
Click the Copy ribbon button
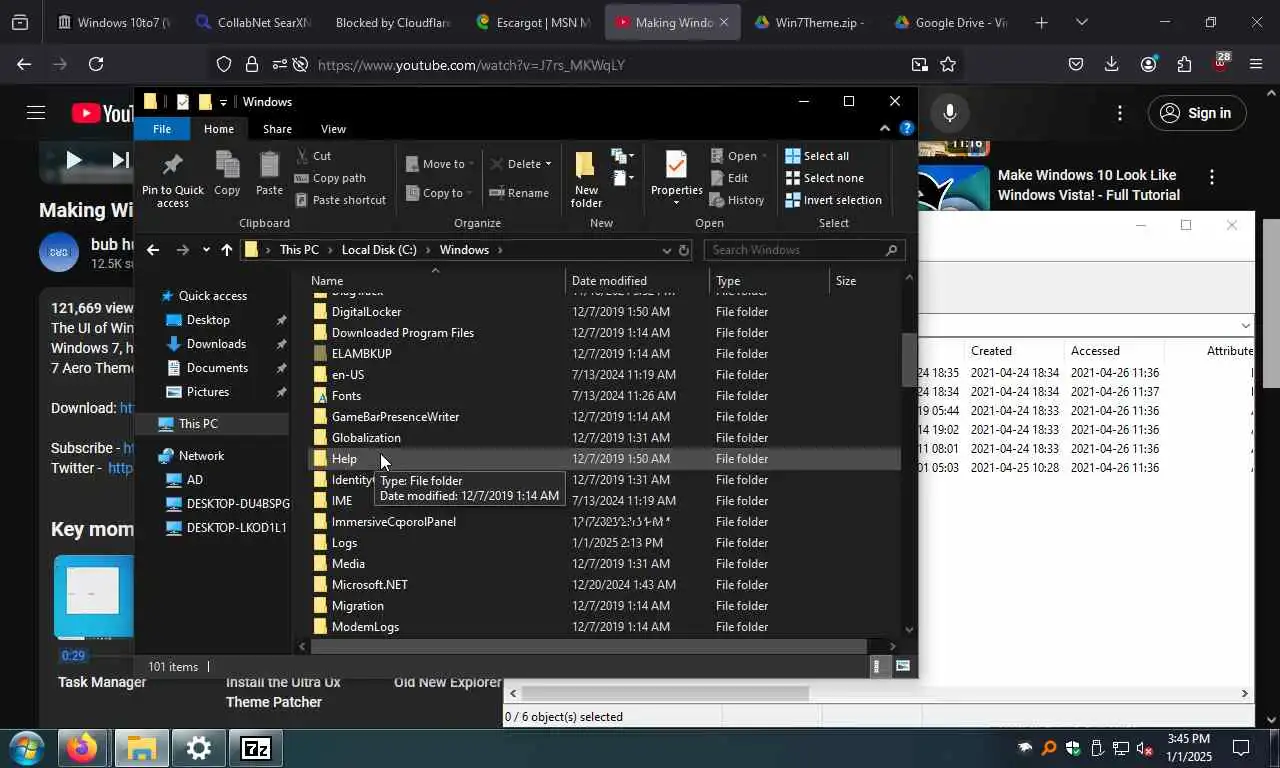point(227,174)
